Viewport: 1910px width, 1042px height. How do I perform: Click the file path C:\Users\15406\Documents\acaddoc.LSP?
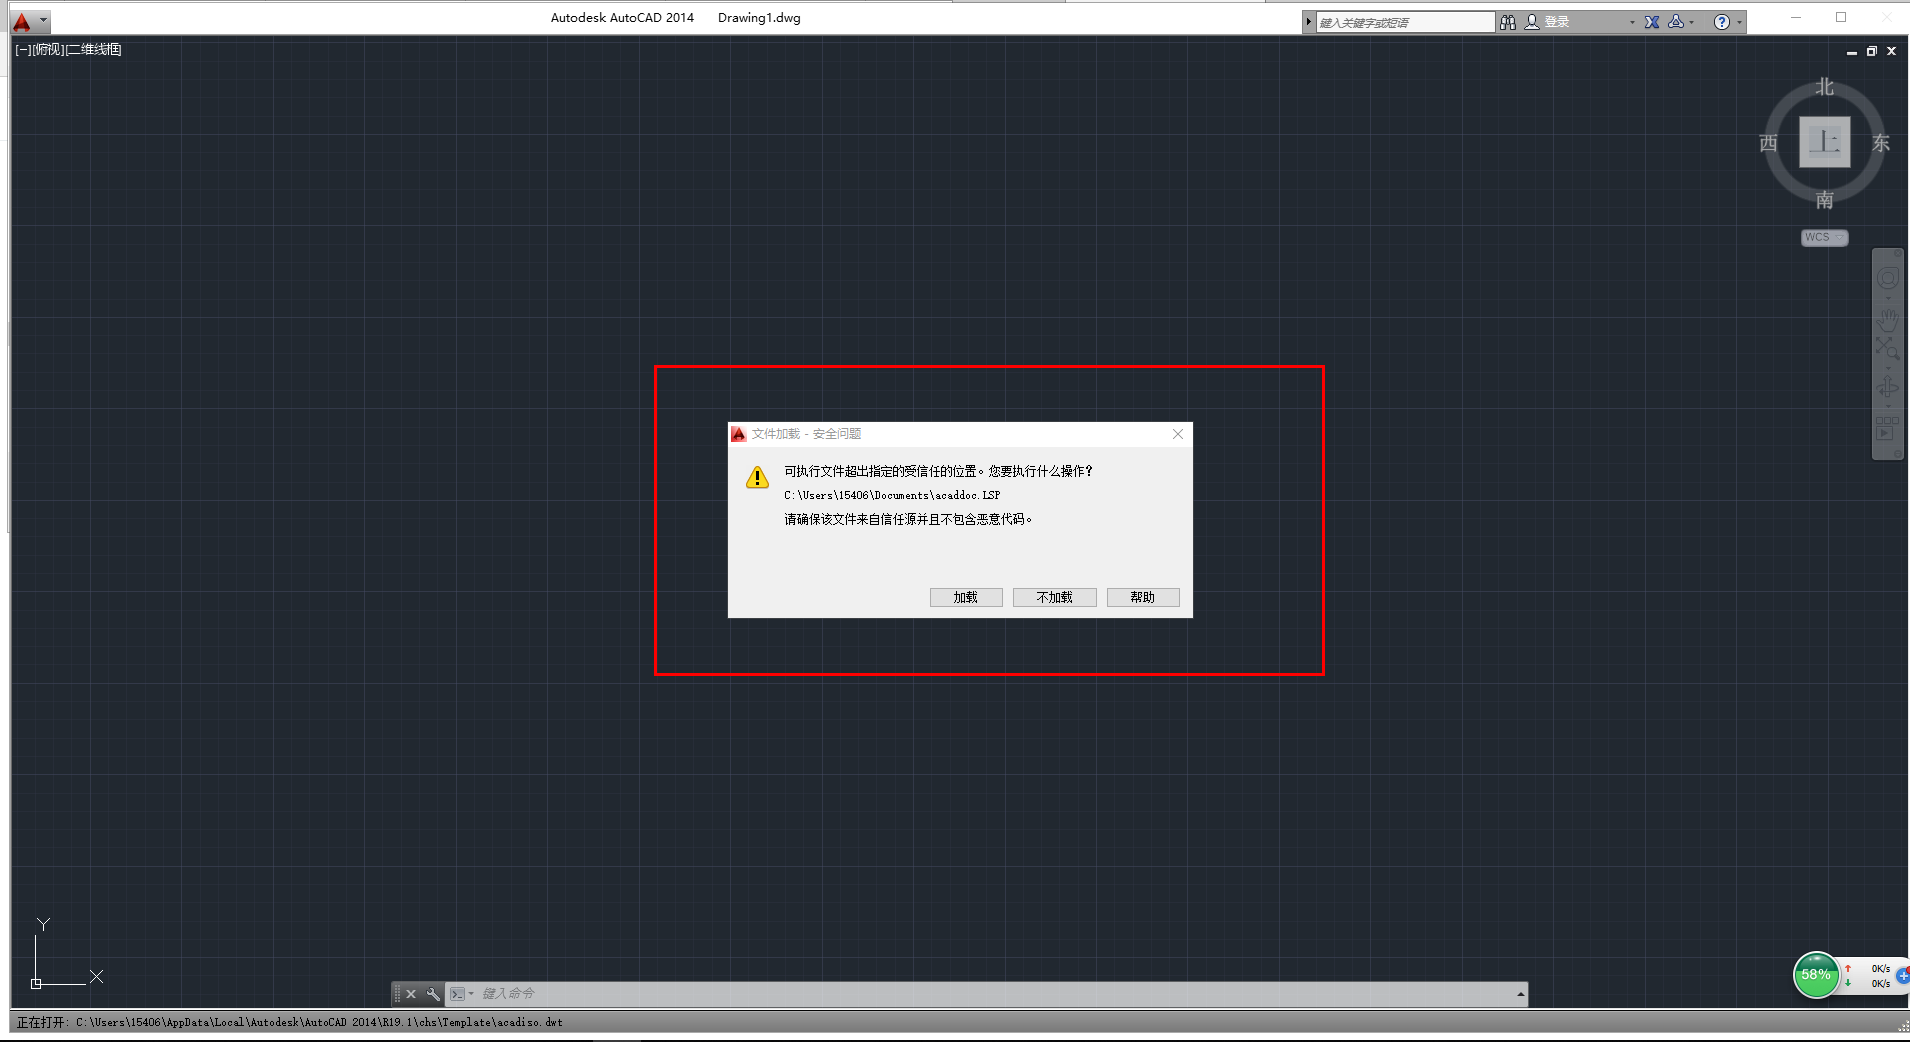coord(892,495)
